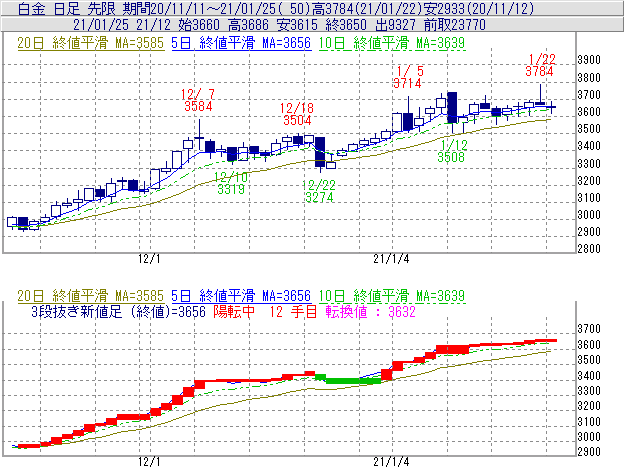Select the 1/5 3714 high label
Image resolution: width=624 pixels, height=473 pixels.
pos(408,77)
